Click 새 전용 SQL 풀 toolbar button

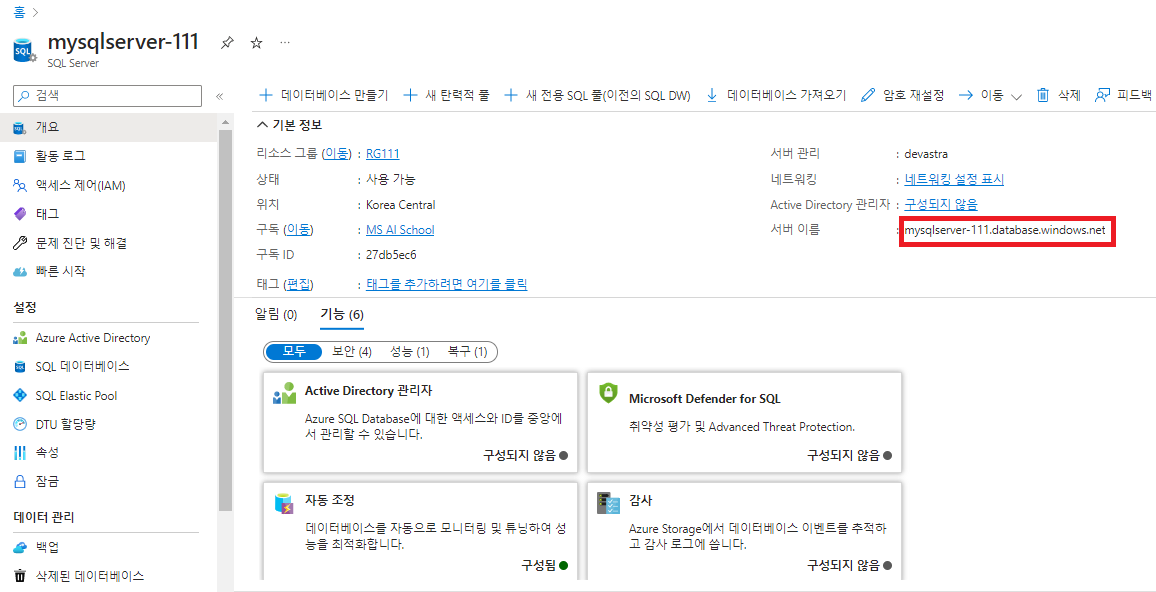597,95
